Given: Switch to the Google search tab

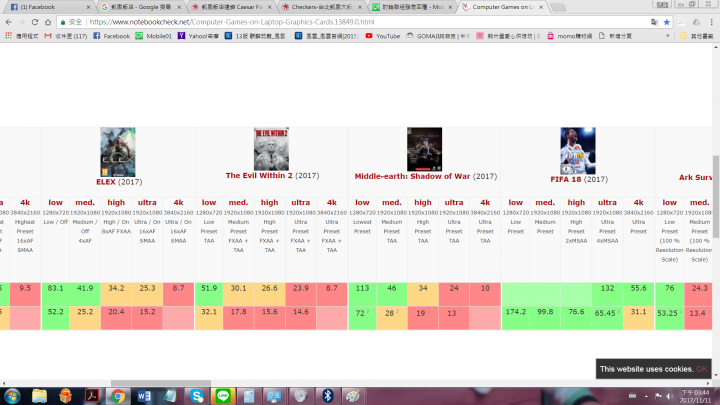Looking at the screenshot, I should pyautogui.click(x=141, y=7).
